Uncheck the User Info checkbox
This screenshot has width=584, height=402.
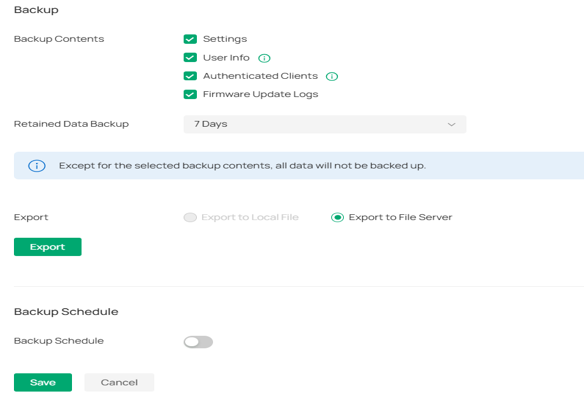click(x=190, y=57)
